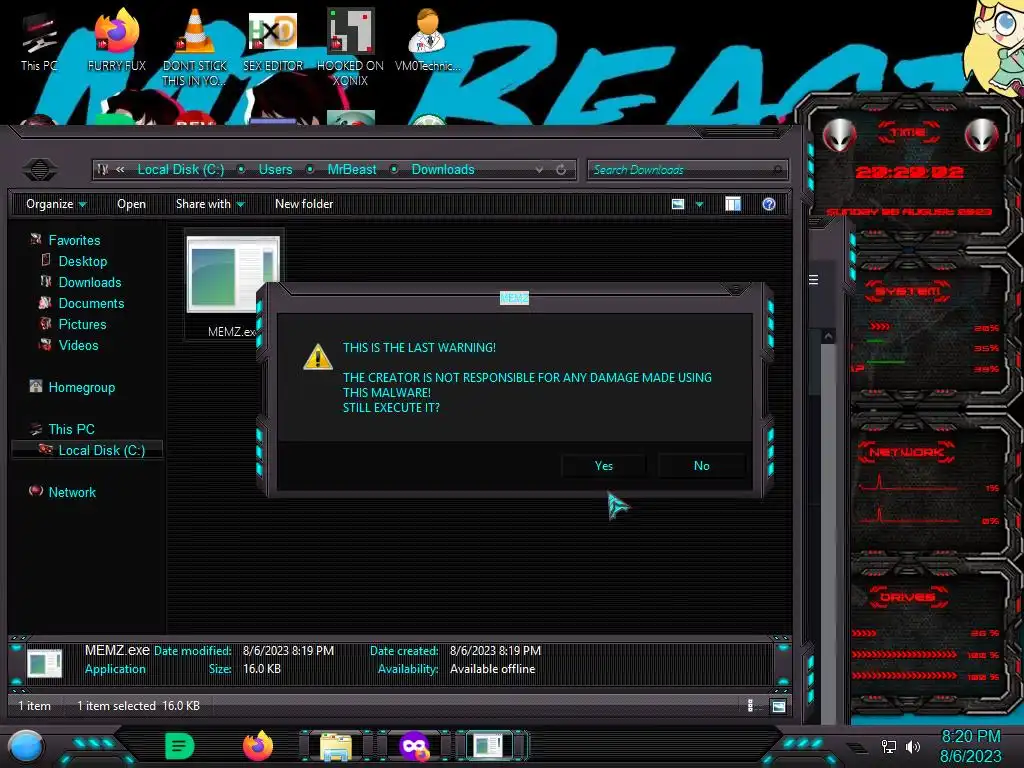The height and width of the screenshot is (768, 1024).
Task: Click the Change your view icon
Action: (678, 204)
